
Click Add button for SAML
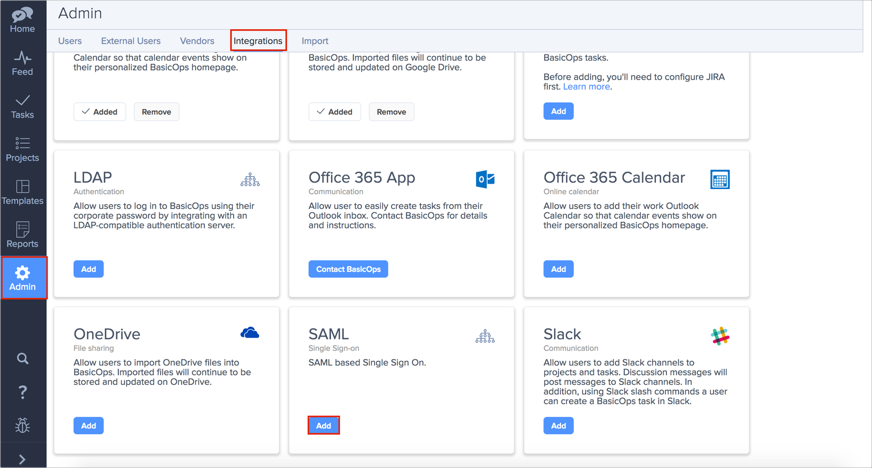(x=323, y=426)
